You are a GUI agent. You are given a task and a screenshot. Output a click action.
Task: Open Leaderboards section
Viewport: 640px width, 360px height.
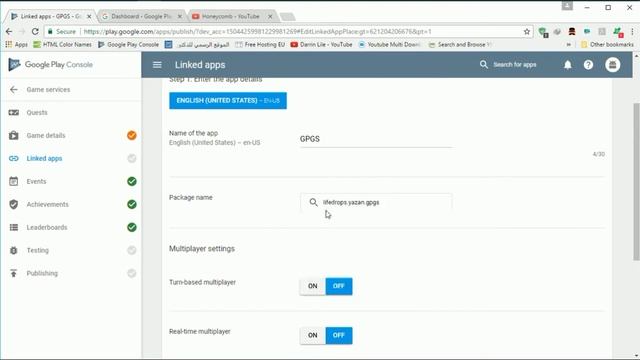[x=47, y=227]
